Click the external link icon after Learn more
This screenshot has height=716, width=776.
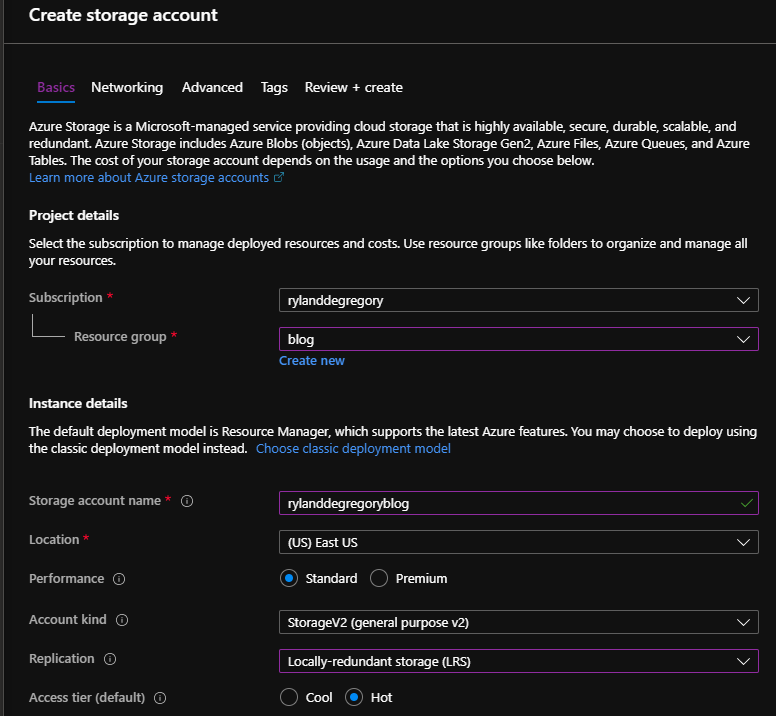[x=279, y=177]
